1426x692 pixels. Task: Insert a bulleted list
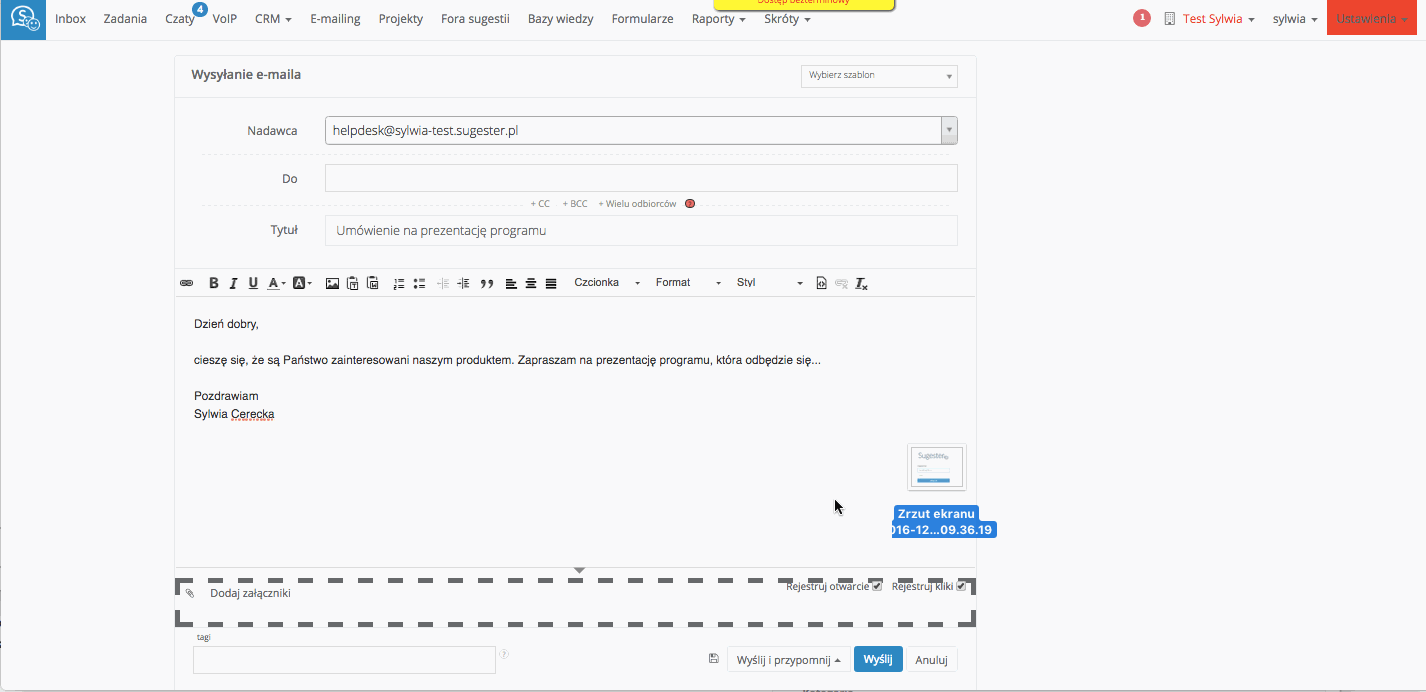(419, 283)
